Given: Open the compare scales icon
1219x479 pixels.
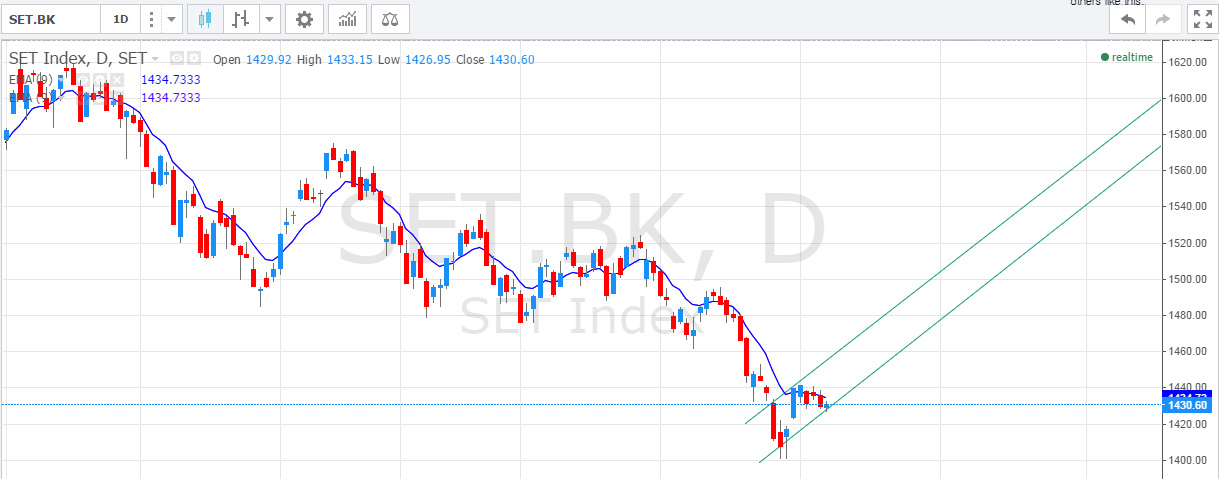Looking at the screenshot, I should point(390,19).
